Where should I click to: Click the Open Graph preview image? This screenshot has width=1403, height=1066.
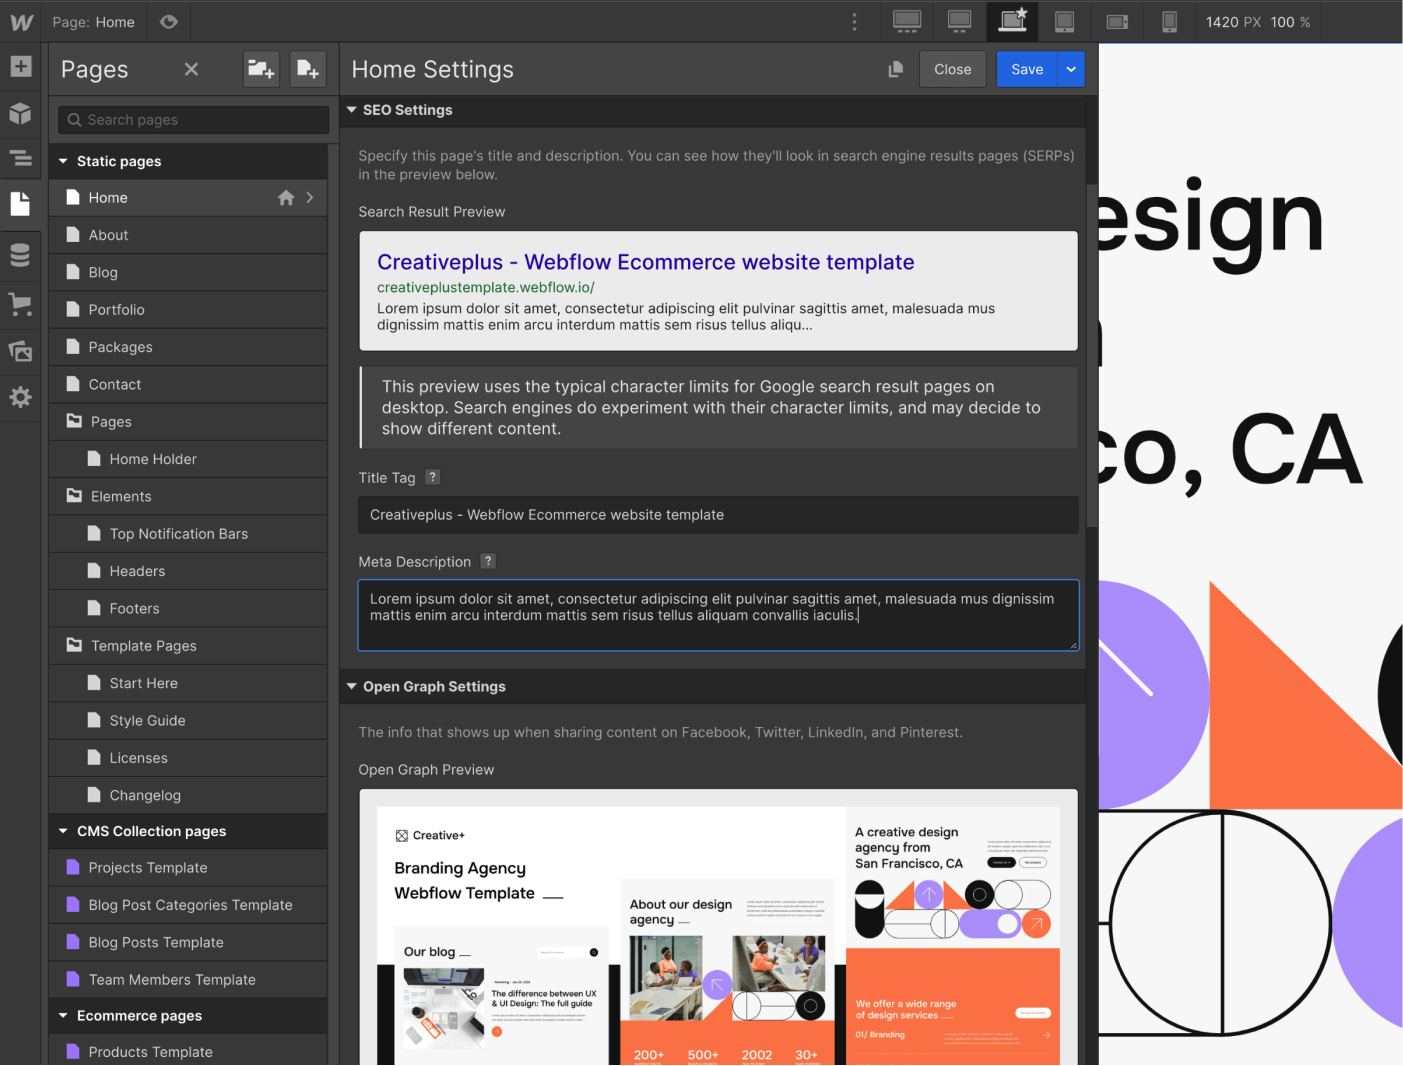(x=718, y=935)
